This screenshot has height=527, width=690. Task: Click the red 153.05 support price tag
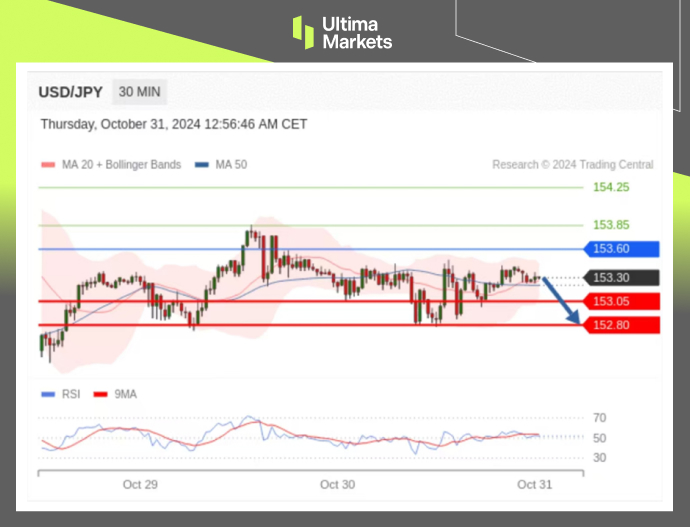[x=621, y=302]
